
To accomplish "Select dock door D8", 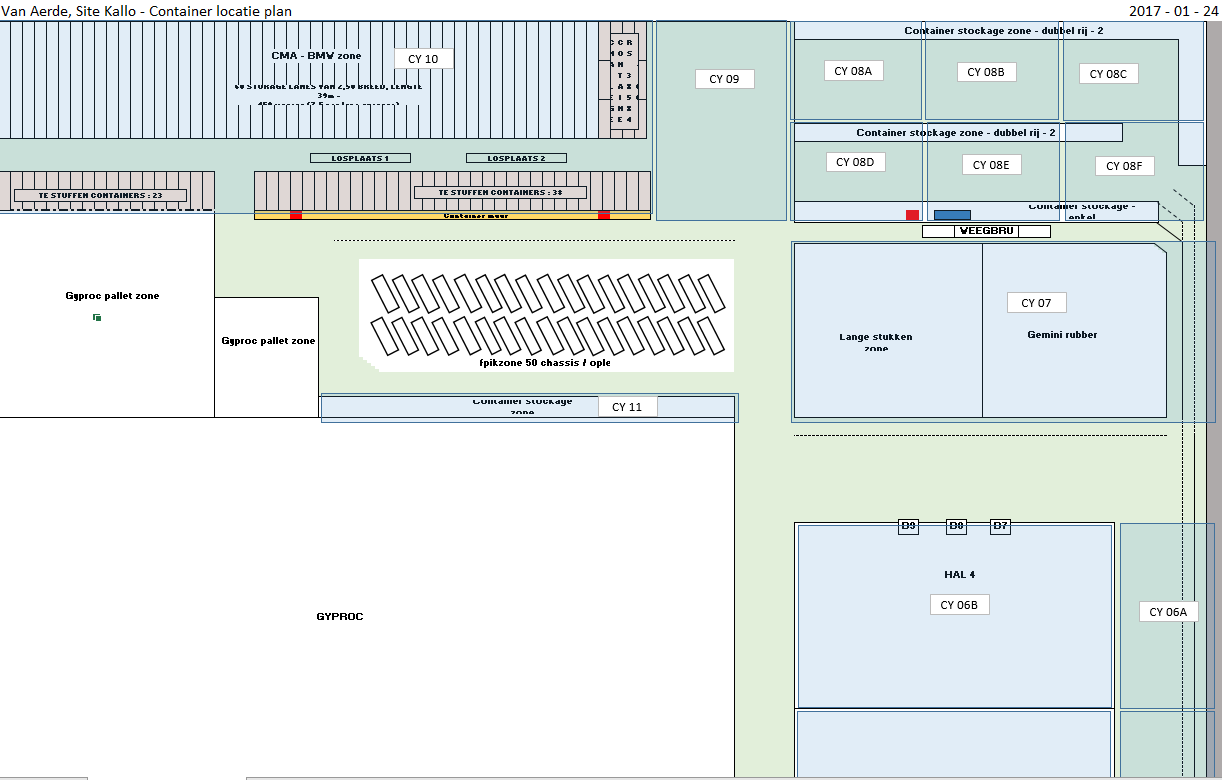I will point(956,526).
